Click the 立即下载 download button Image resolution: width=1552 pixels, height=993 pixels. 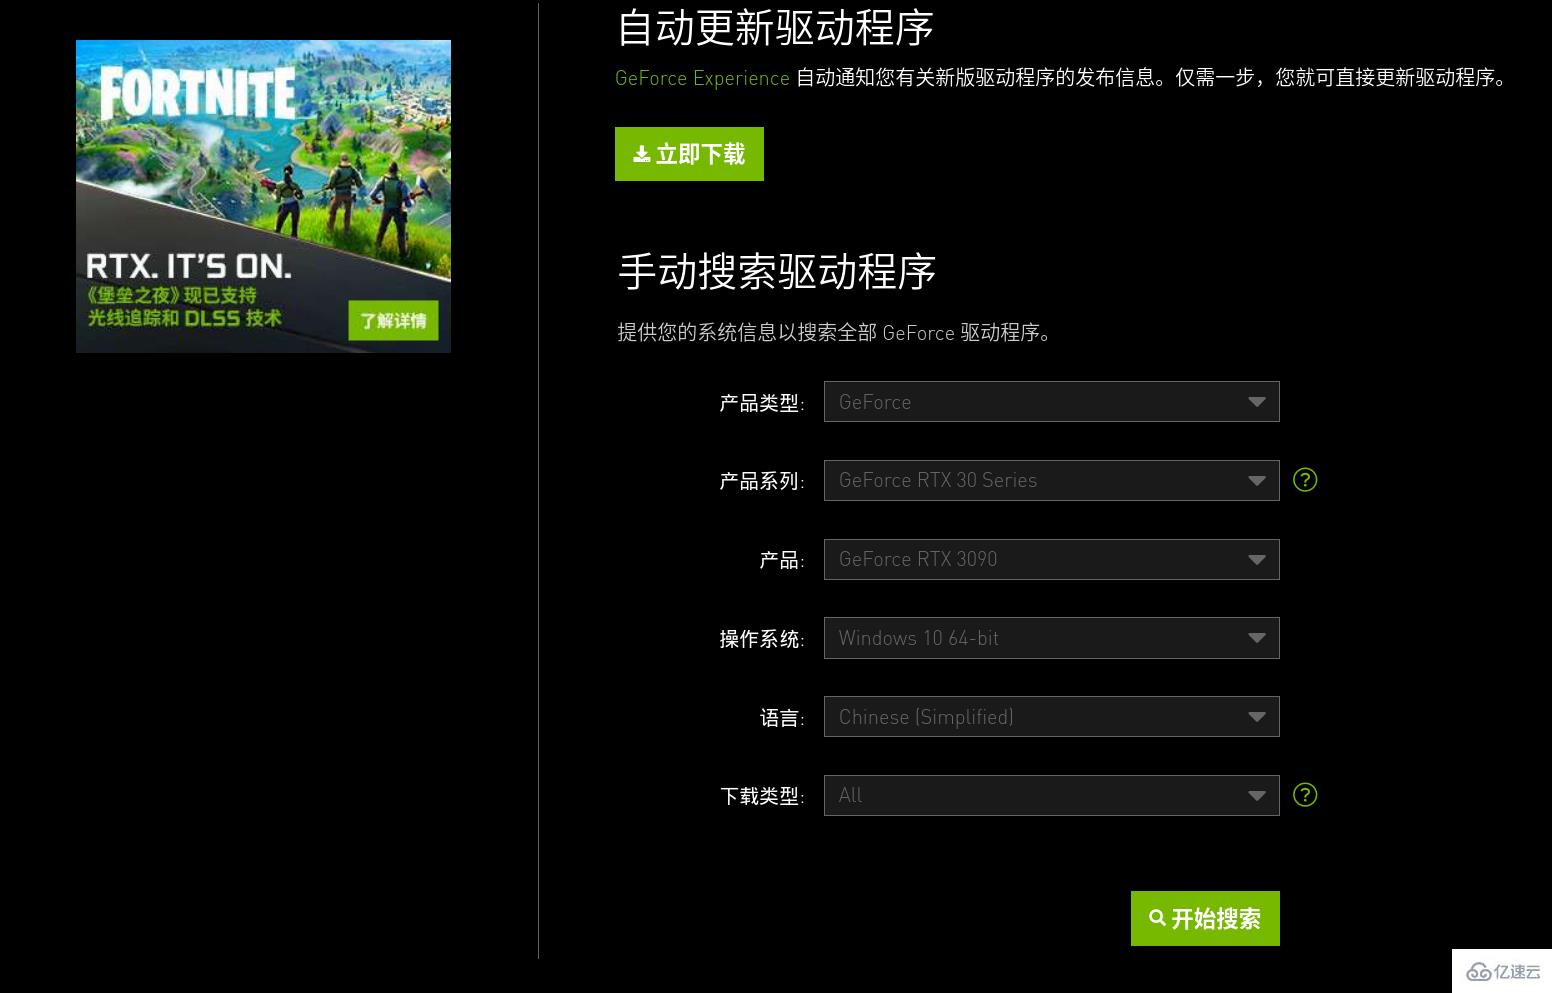(x=689, y=154)
